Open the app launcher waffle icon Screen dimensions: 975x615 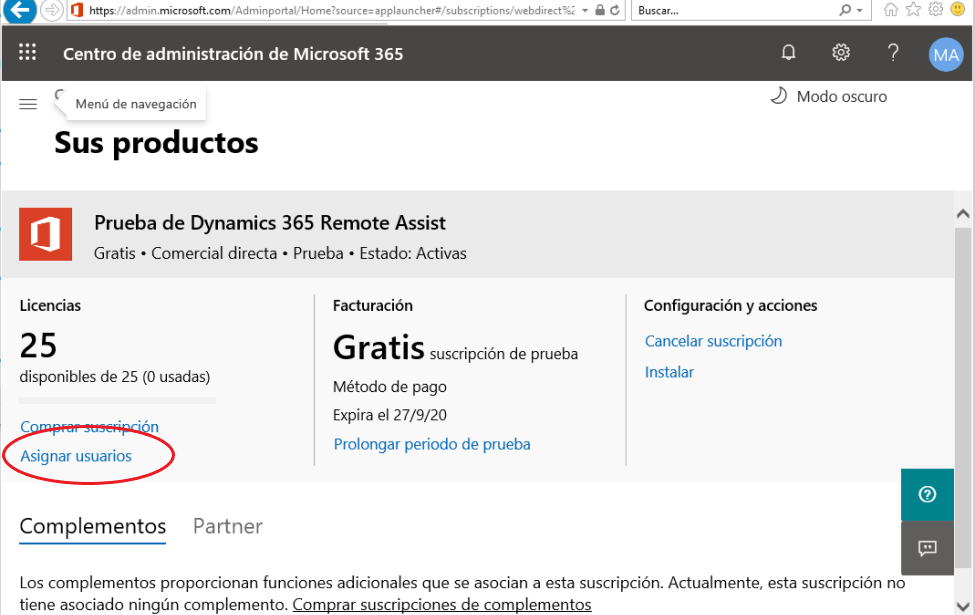coord(27,53)
